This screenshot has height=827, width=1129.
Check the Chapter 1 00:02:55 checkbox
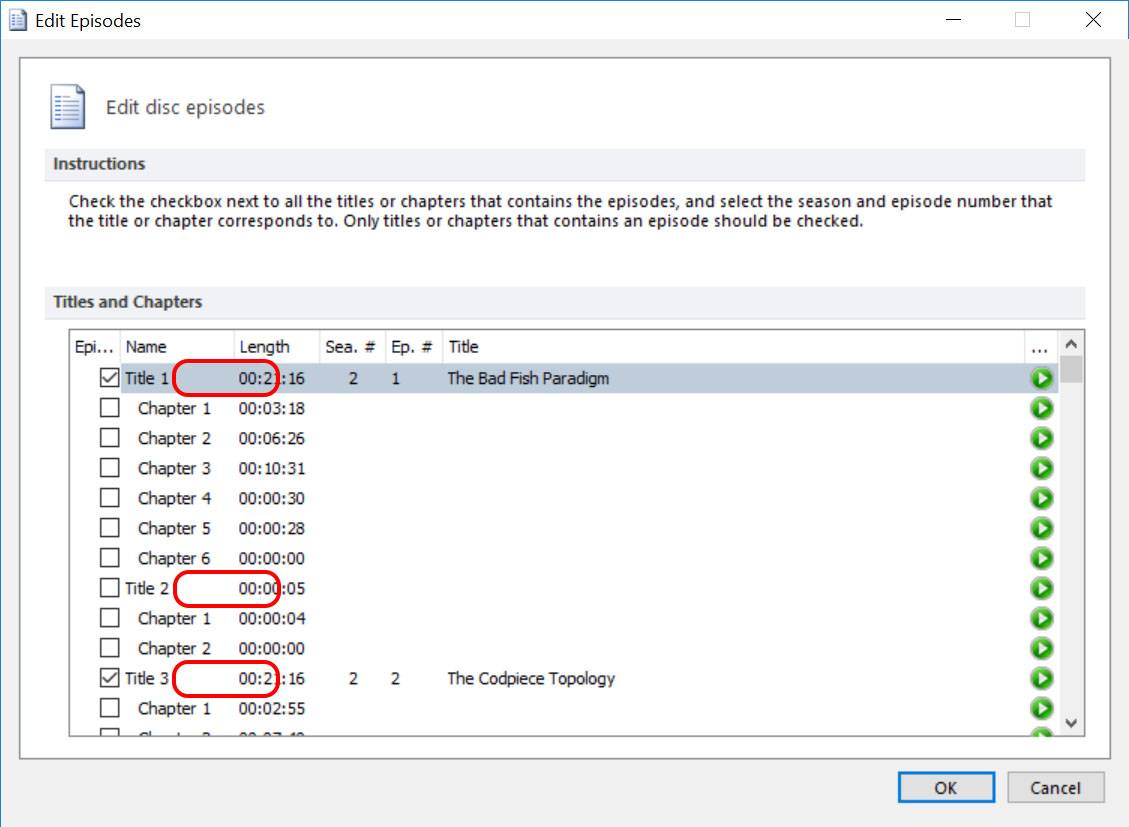click(109, 708)
